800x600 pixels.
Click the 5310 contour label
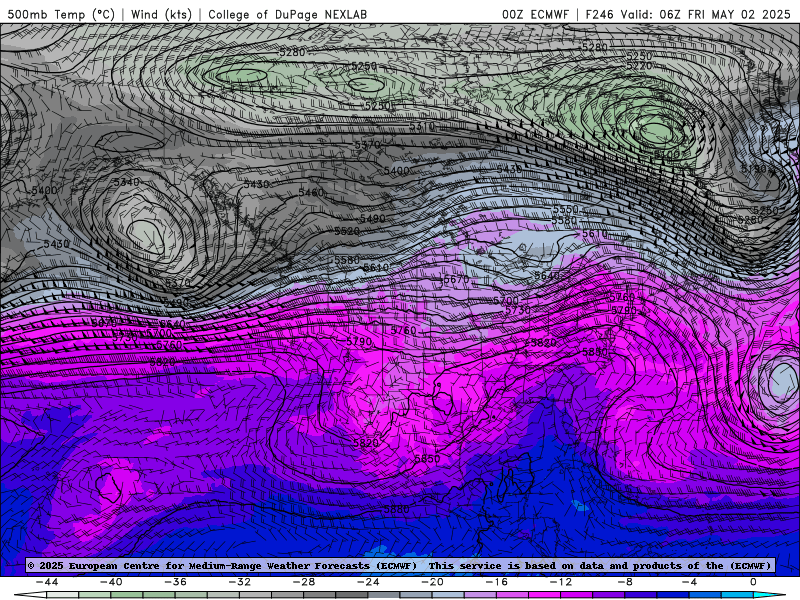(422, 126)
